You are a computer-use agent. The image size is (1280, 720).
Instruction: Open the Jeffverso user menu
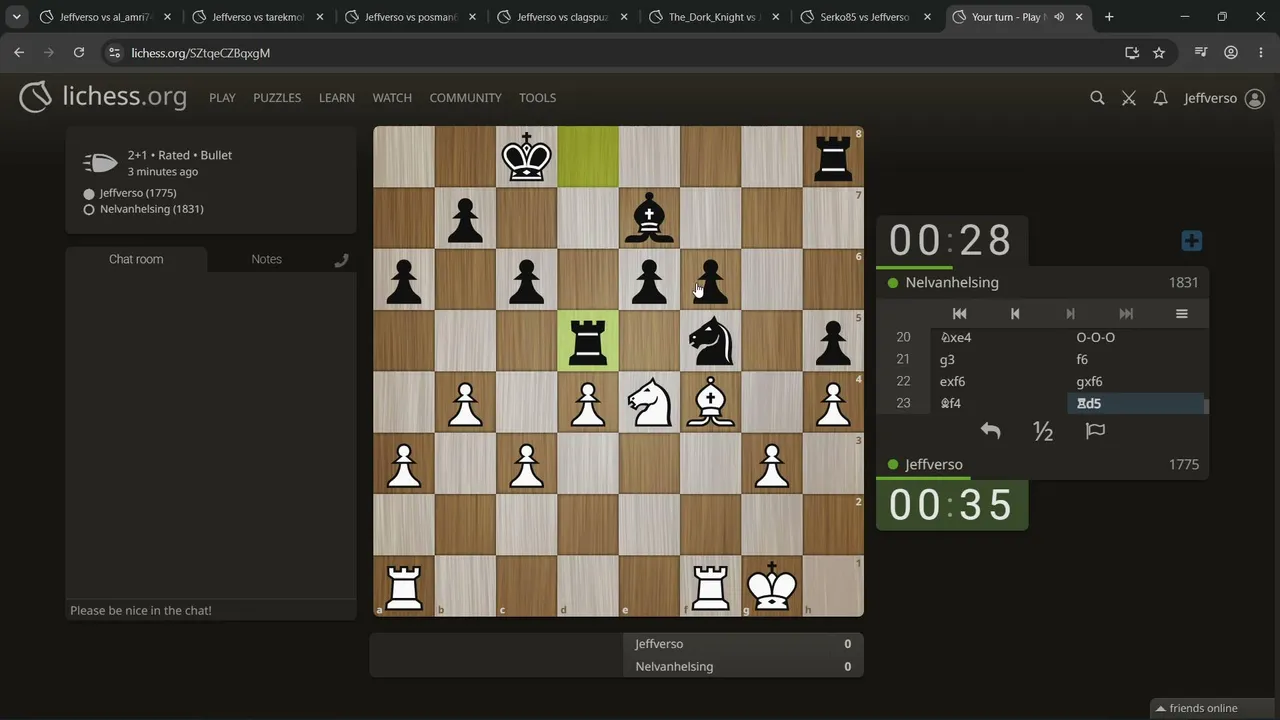[x=1224, y=98]
